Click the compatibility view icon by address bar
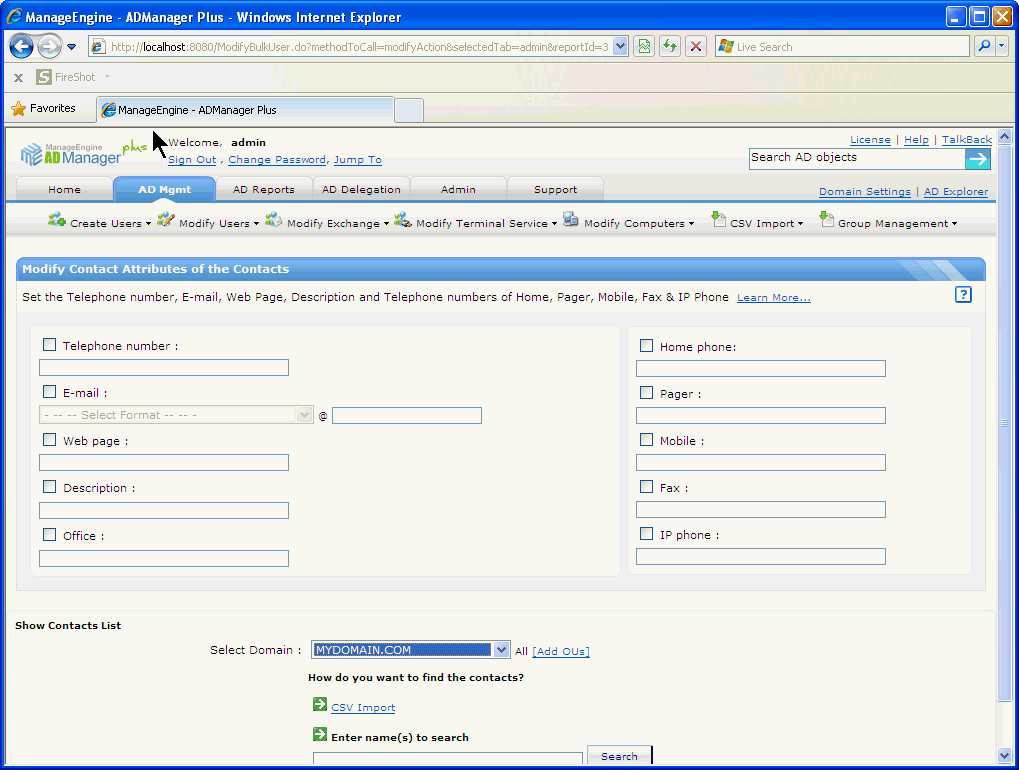This screenshot has width=1019, height=770. (644, 46)
